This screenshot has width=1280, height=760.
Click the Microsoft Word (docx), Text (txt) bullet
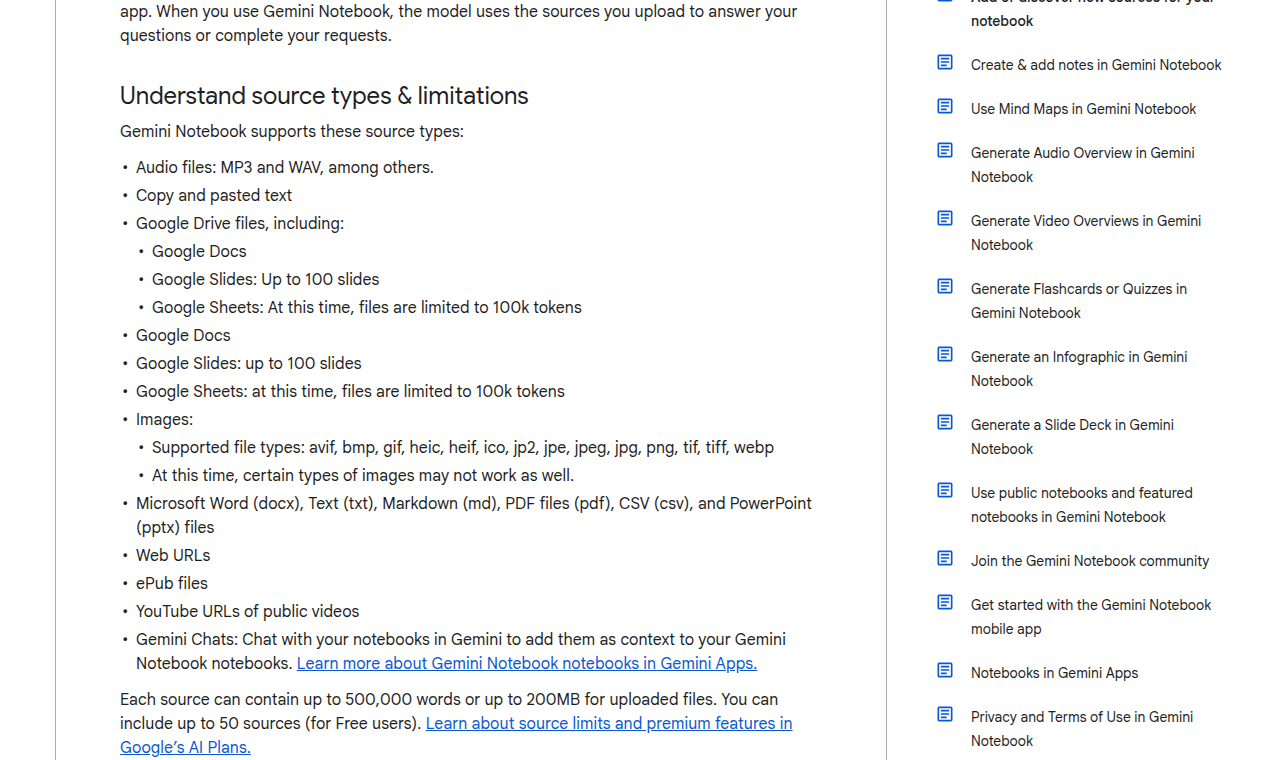point(474,515)
